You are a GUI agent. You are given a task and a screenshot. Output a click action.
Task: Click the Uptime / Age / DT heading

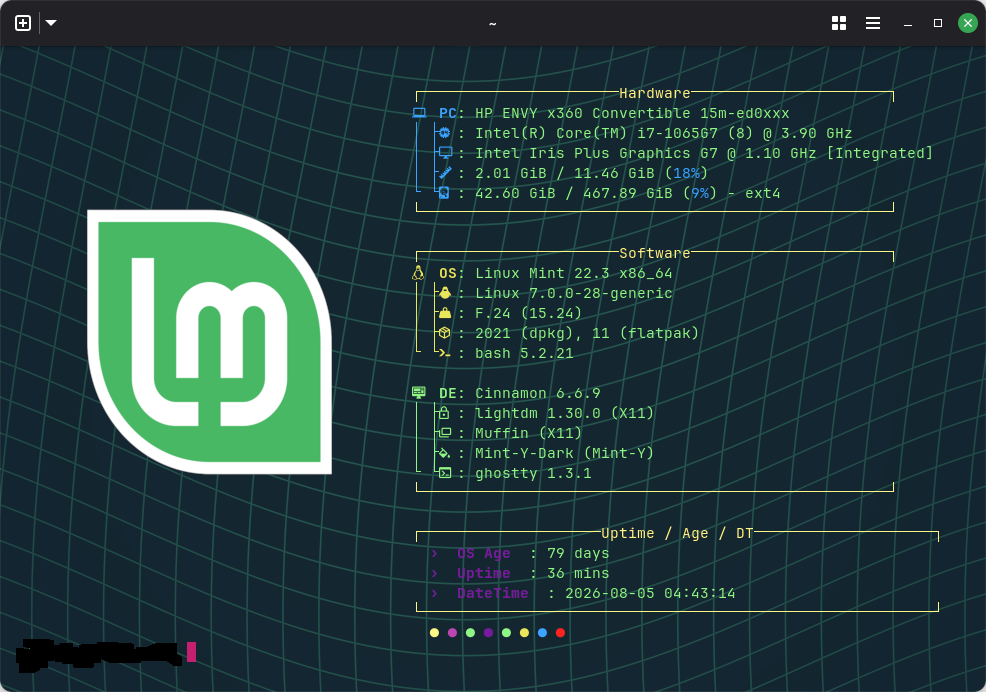(677, 533)
